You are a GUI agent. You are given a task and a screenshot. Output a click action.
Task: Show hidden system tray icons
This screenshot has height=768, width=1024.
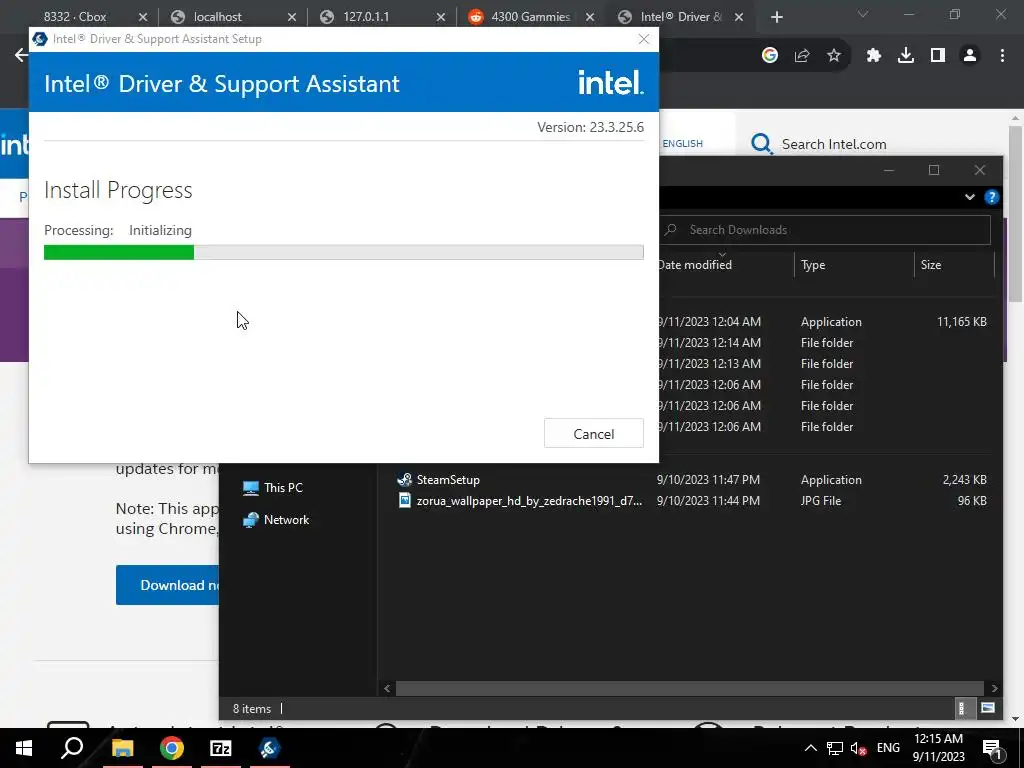click(x=810, y=748)
